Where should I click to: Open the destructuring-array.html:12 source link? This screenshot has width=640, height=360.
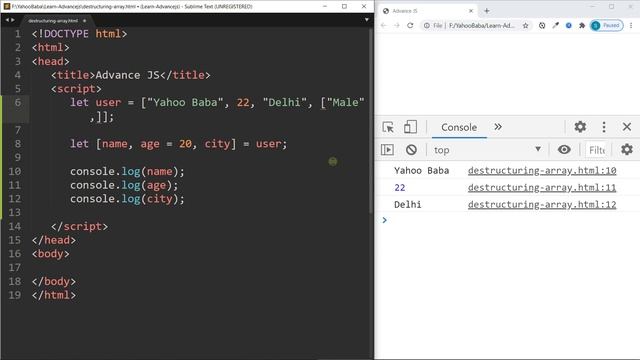tap(542, 204)
